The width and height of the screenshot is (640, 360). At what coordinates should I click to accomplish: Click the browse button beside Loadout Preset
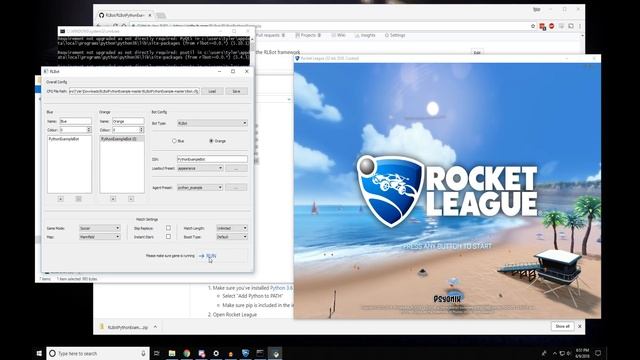pos(236,168)
